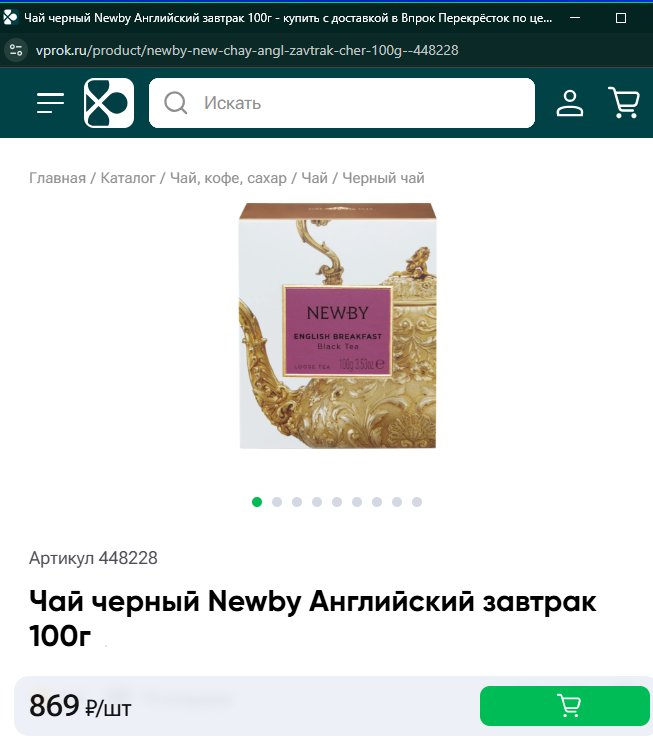This screenshot has width=653, height=739.
Task: Open the hamburger menu
Action: pyautogui.click(x=50, y=103)
